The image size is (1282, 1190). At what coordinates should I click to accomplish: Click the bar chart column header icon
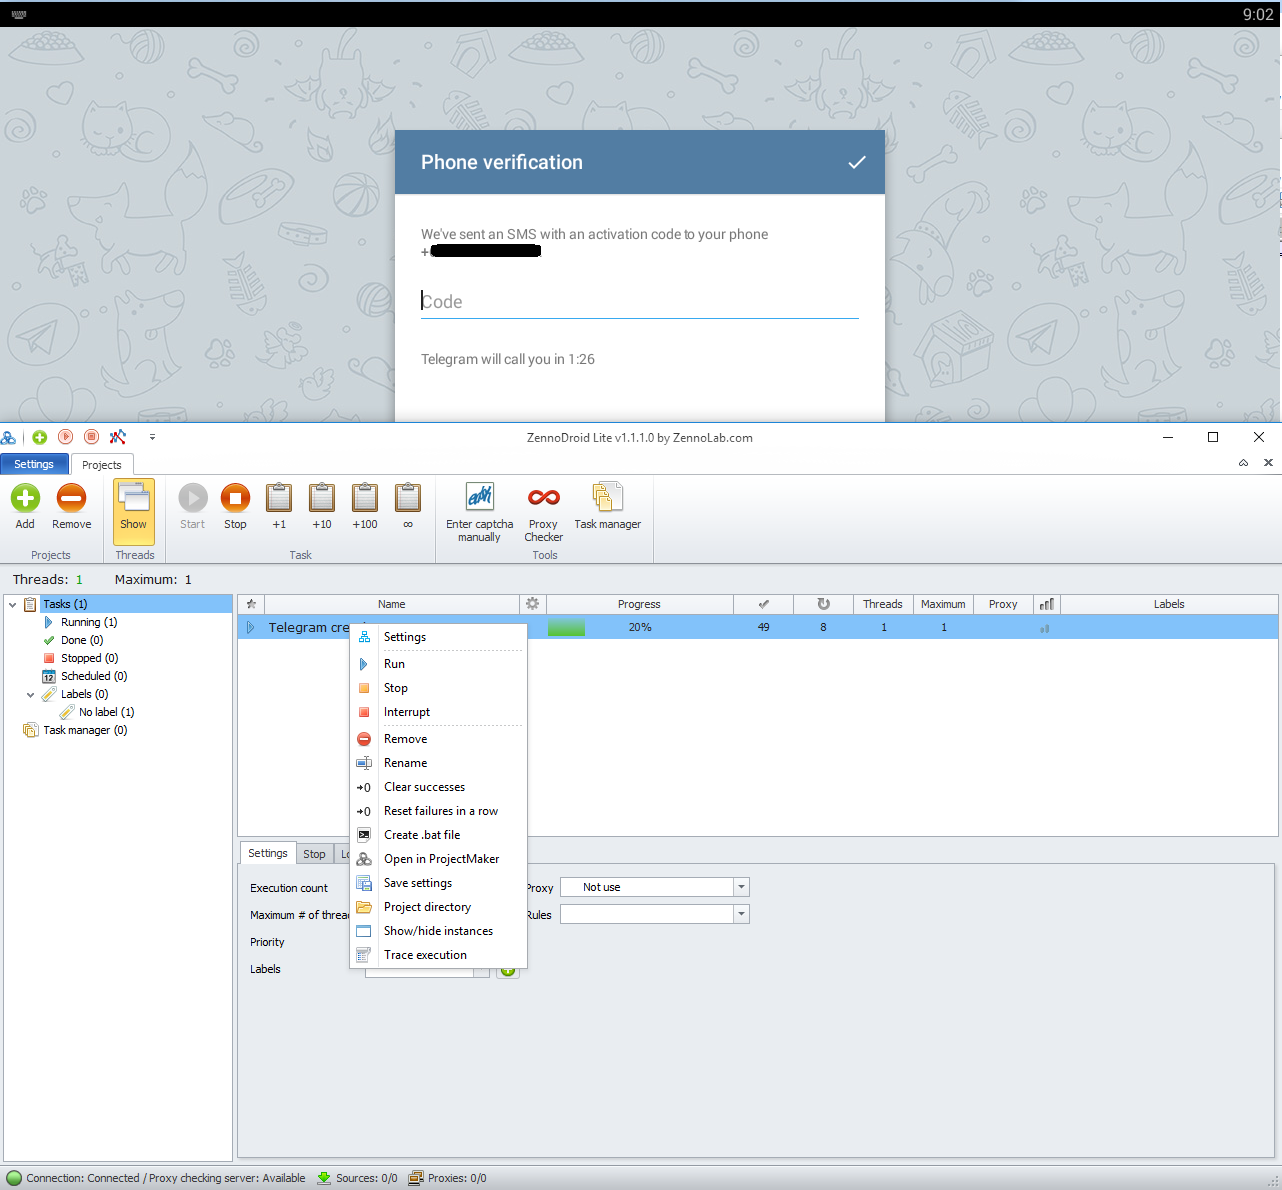(x=1047, y=604)
